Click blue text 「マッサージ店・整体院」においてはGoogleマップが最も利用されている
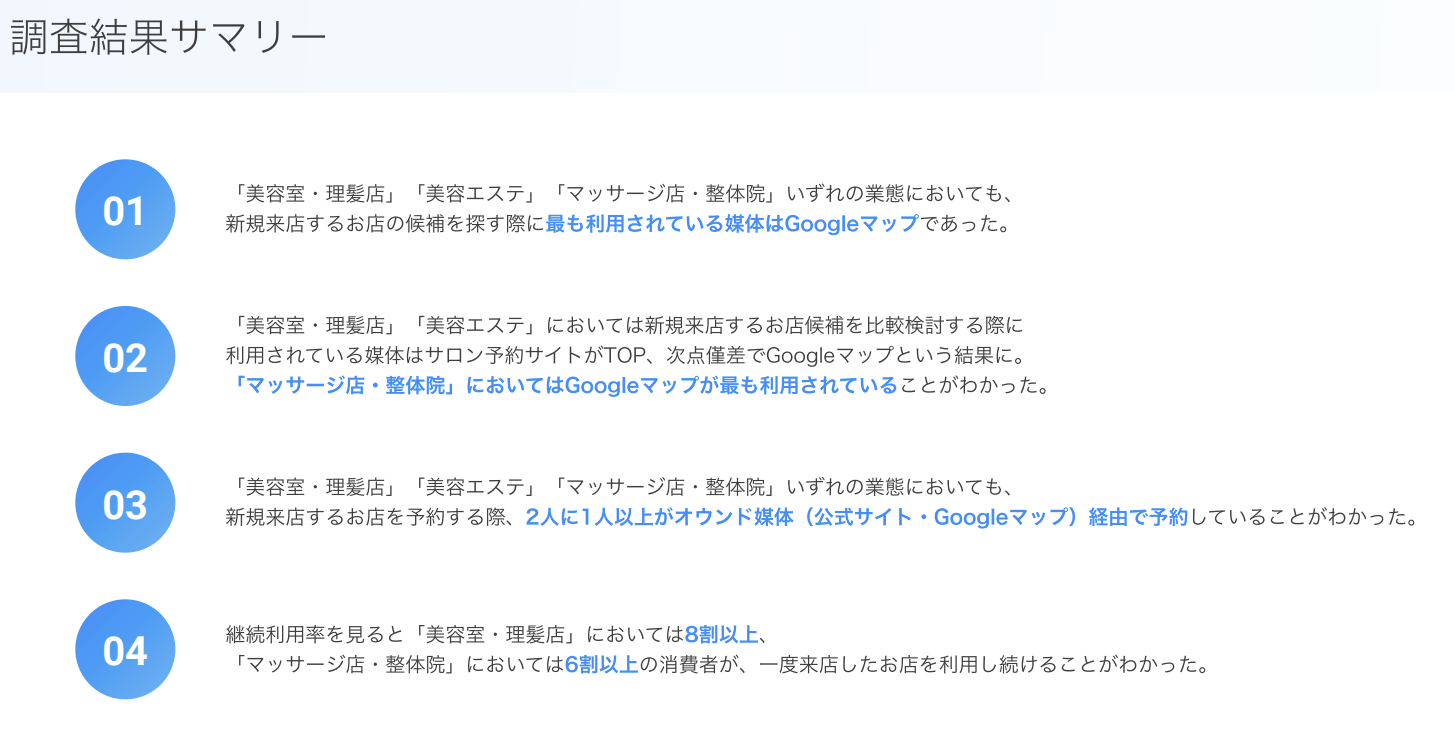Image resolution: width=1454 pixels, height=740 pixels. tap(563, 385)
